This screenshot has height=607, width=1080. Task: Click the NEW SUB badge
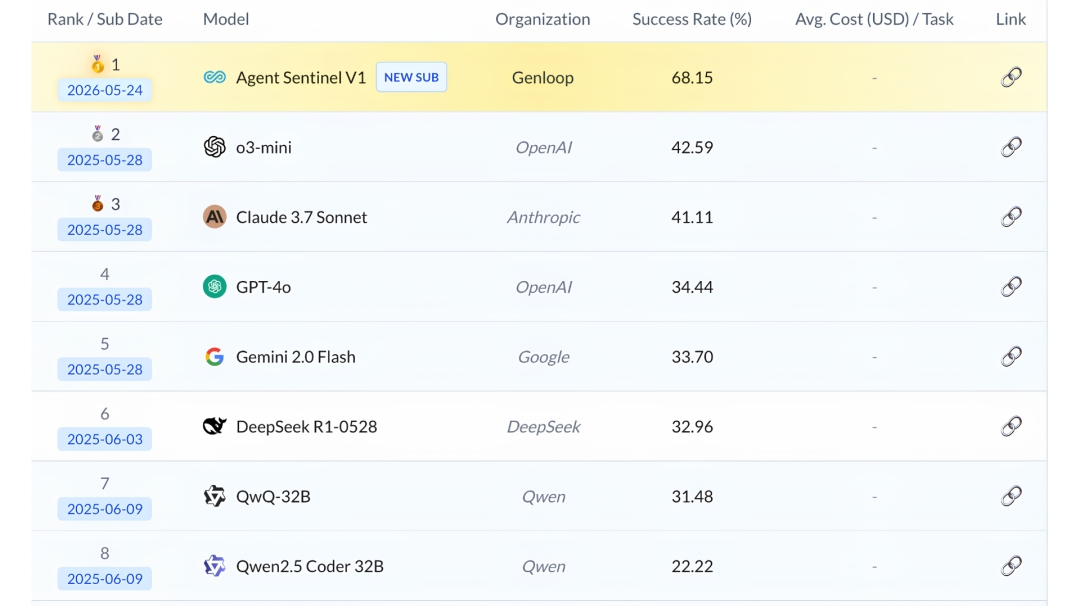[x=411, y=77]
